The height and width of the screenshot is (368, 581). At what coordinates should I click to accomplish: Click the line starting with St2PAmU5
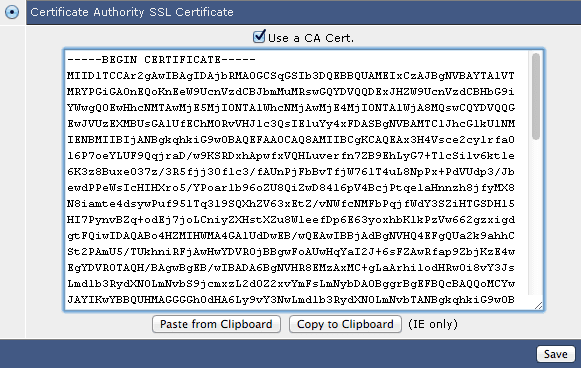coord(291,252)
